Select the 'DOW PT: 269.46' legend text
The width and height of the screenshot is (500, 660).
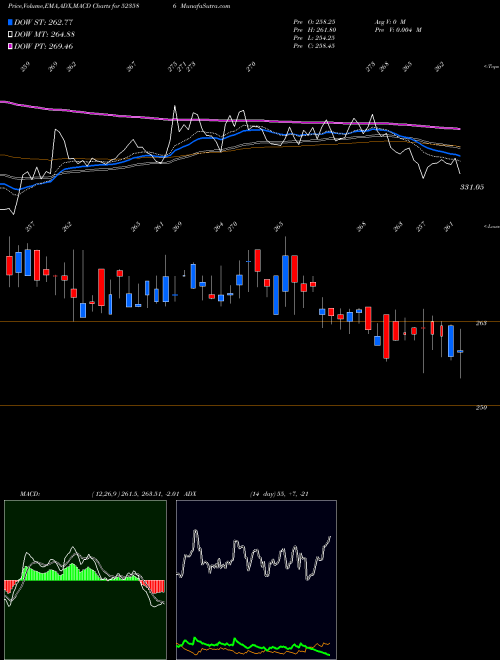44,46
